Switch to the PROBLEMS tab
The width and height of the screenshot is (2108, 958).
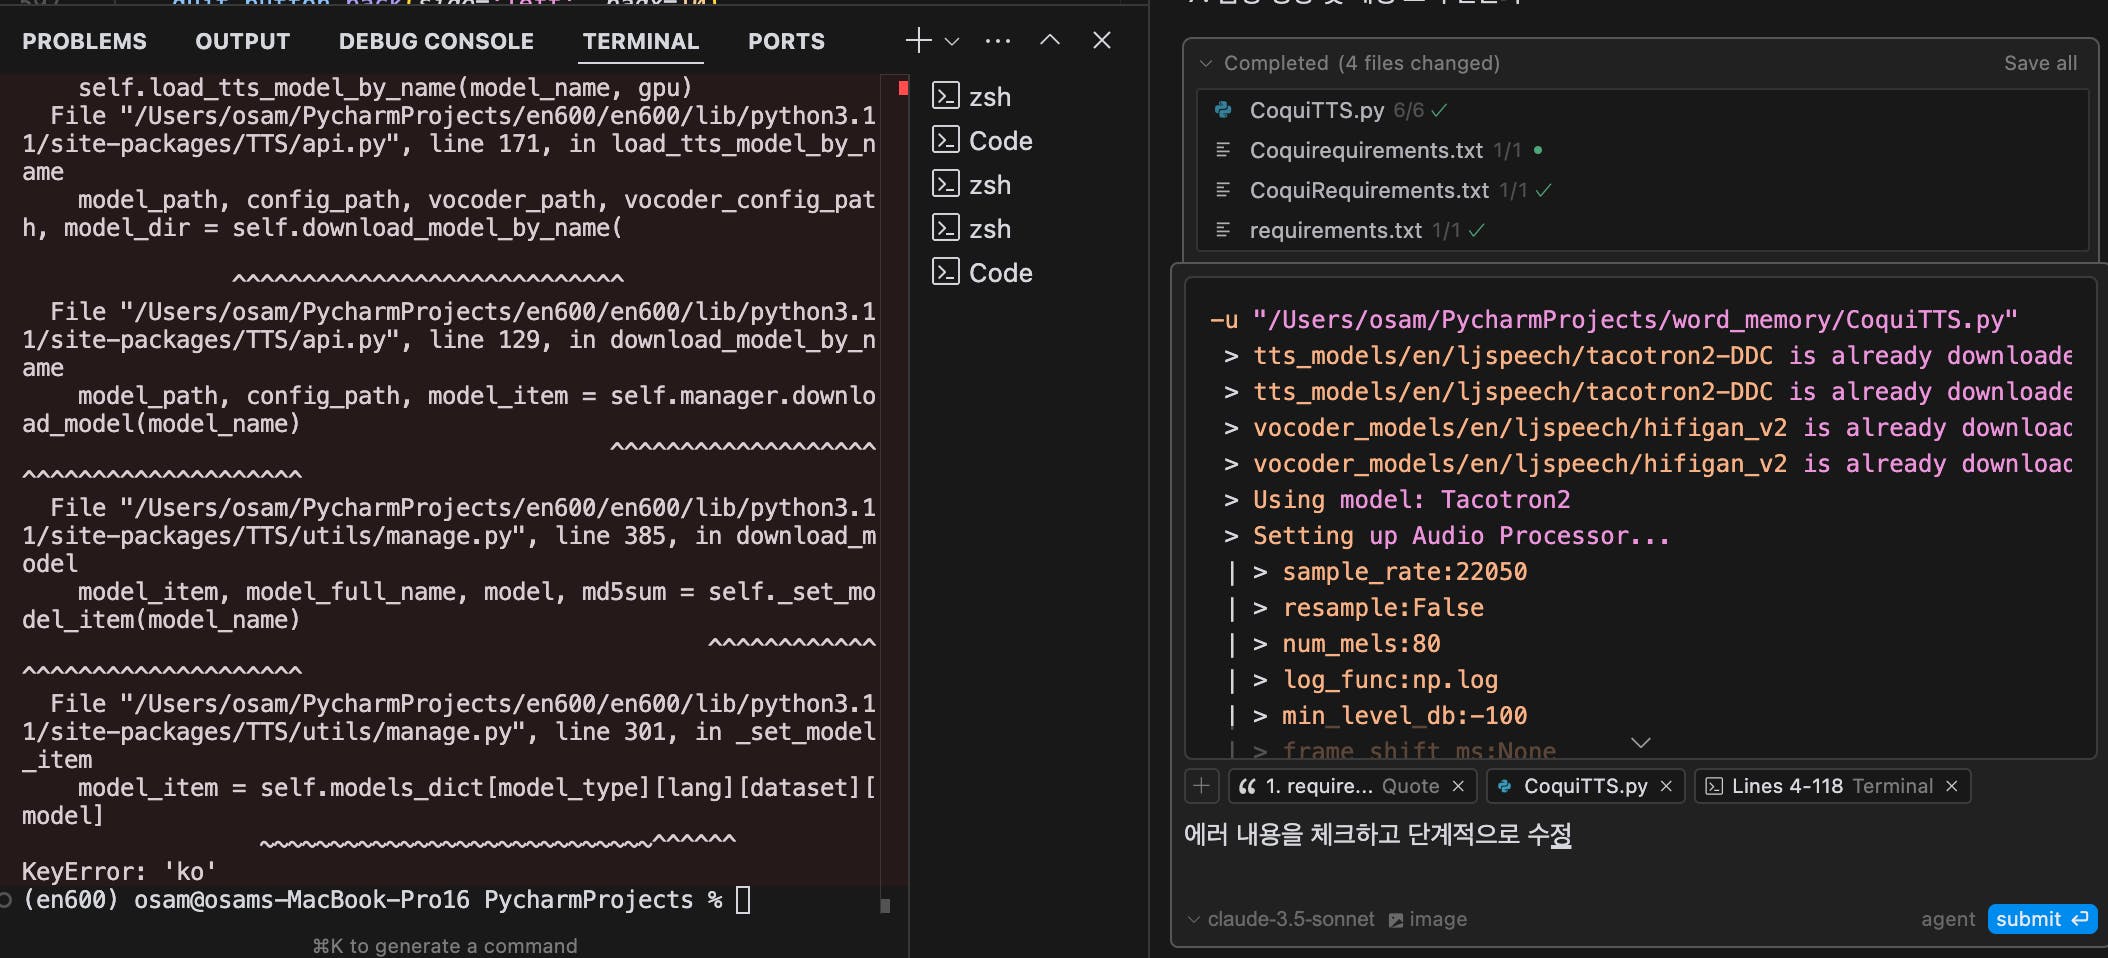click(84, 41)
